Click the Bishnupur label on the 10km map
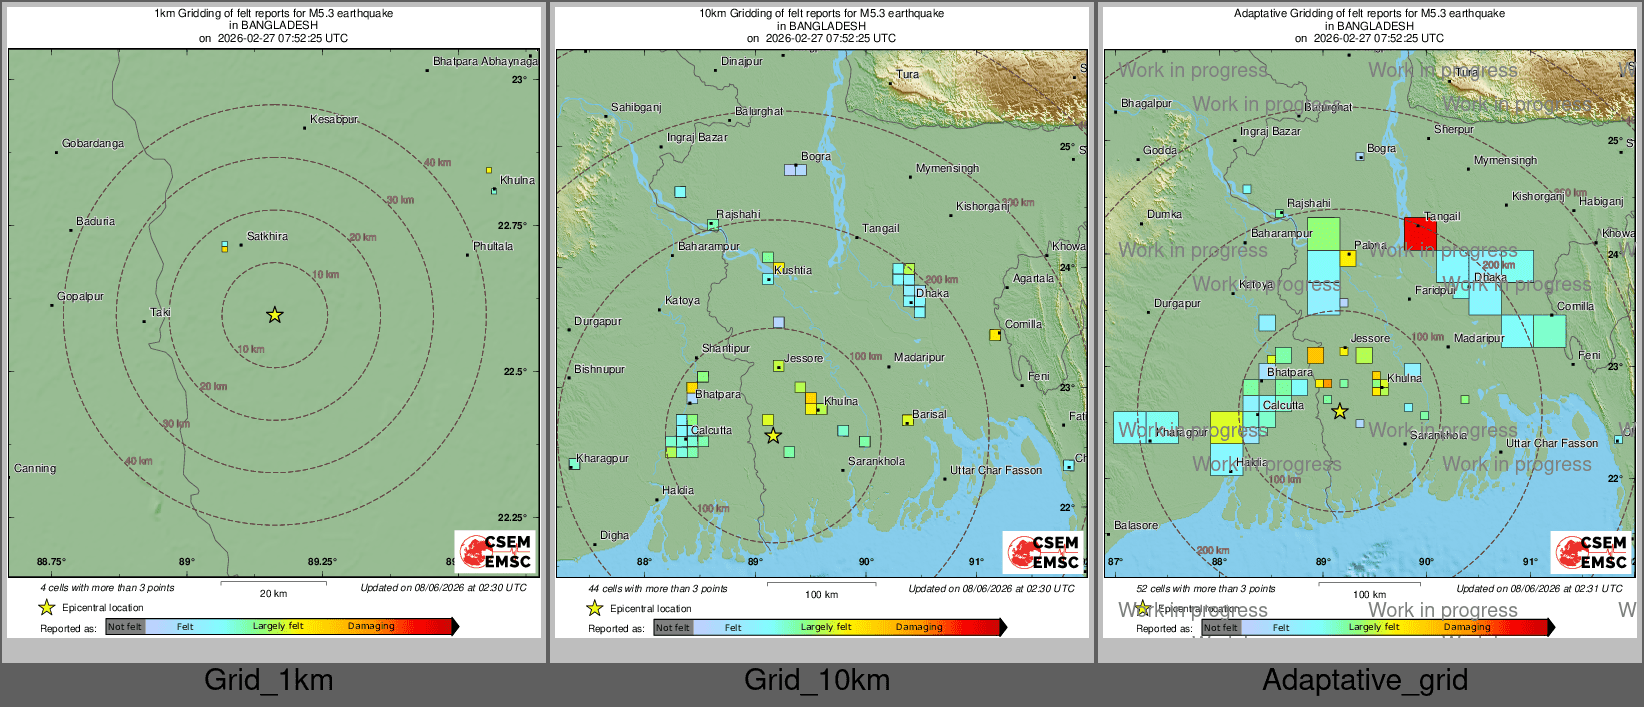The height and width of the screenshot is (707, 1644). coord(599,369)
